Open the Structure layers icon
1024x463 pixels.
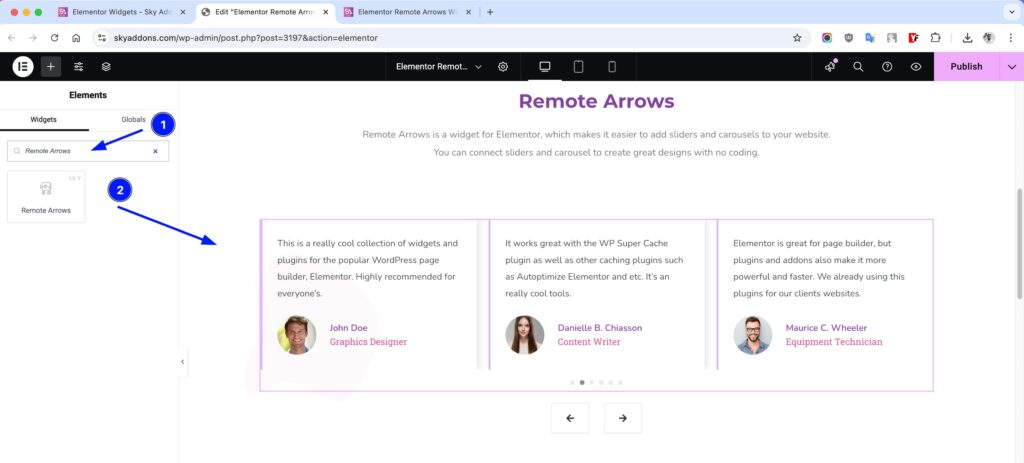[x=106, y=67]
